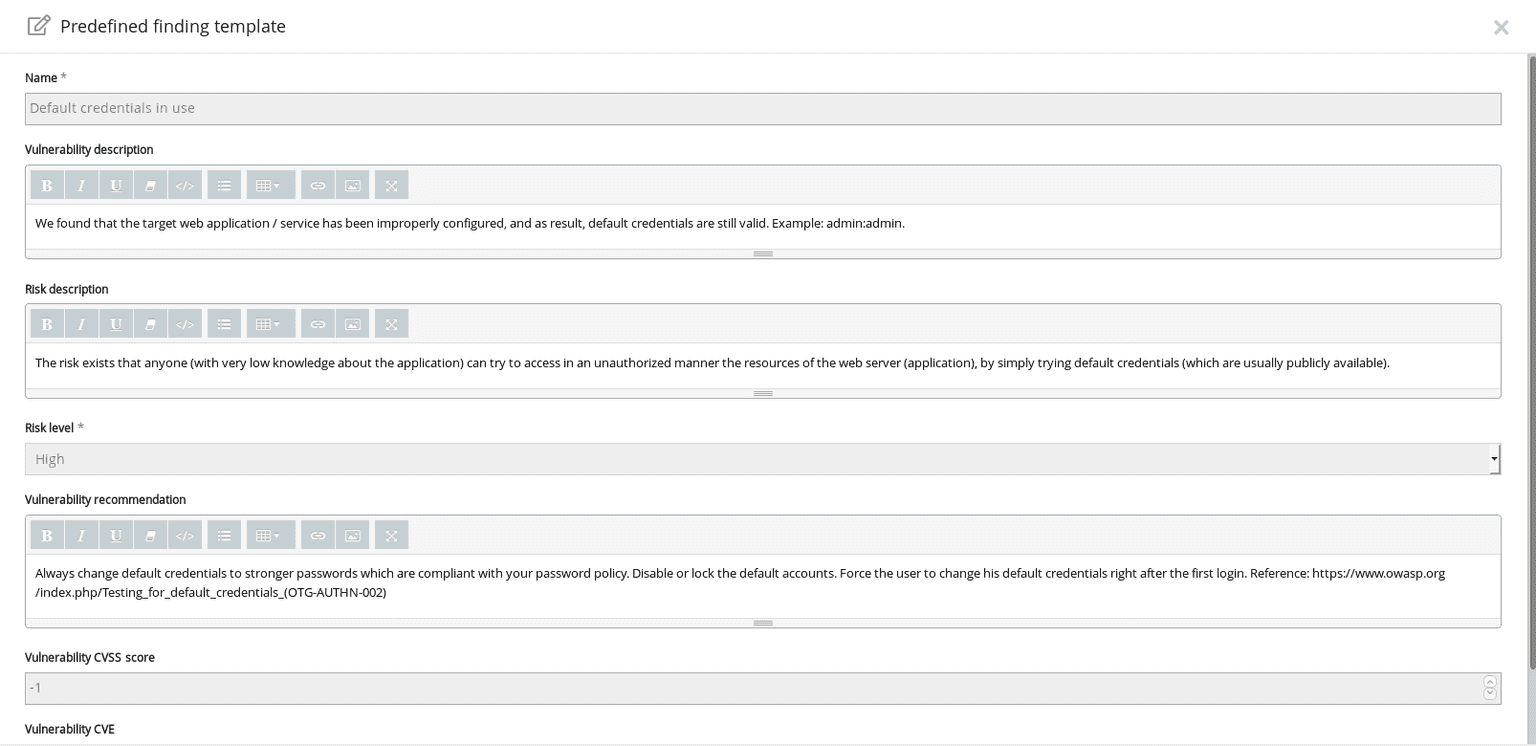Open the code view icon in Risk description toolbar
Screen dimensions: 1536x746
coord(185,323)
